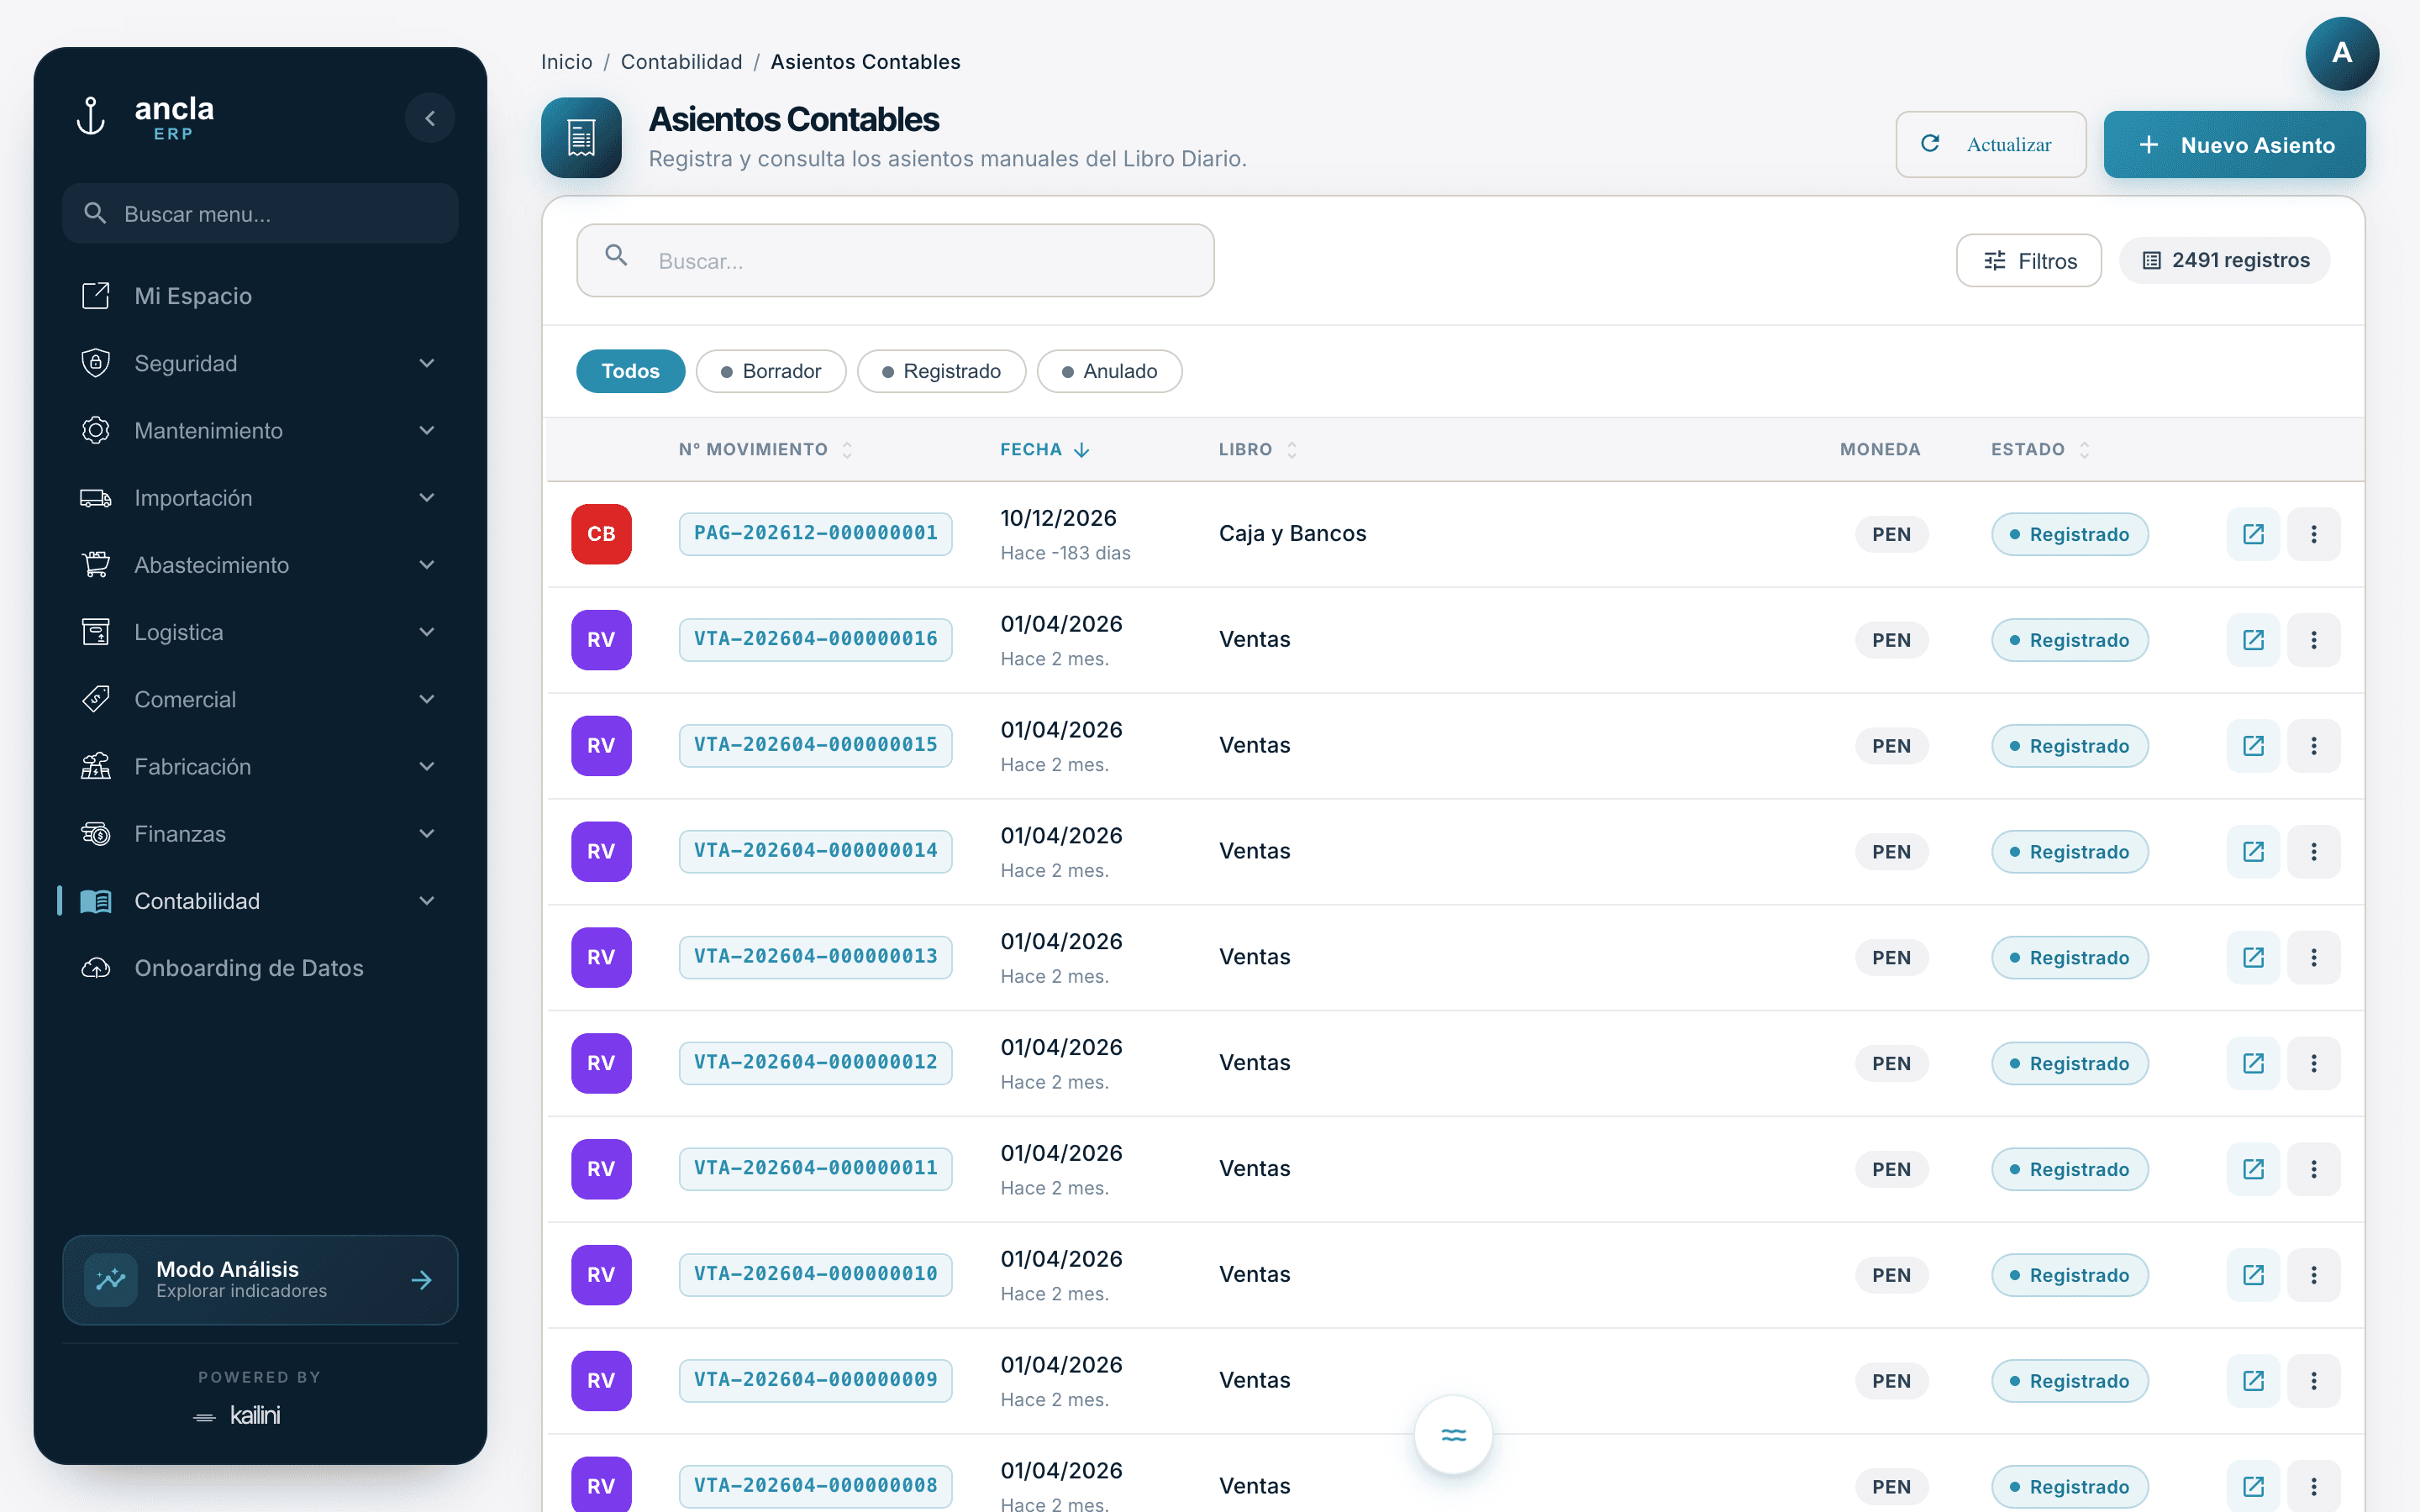Open entry VTA-202604-000000008 link

click(x=815, y=1485)
